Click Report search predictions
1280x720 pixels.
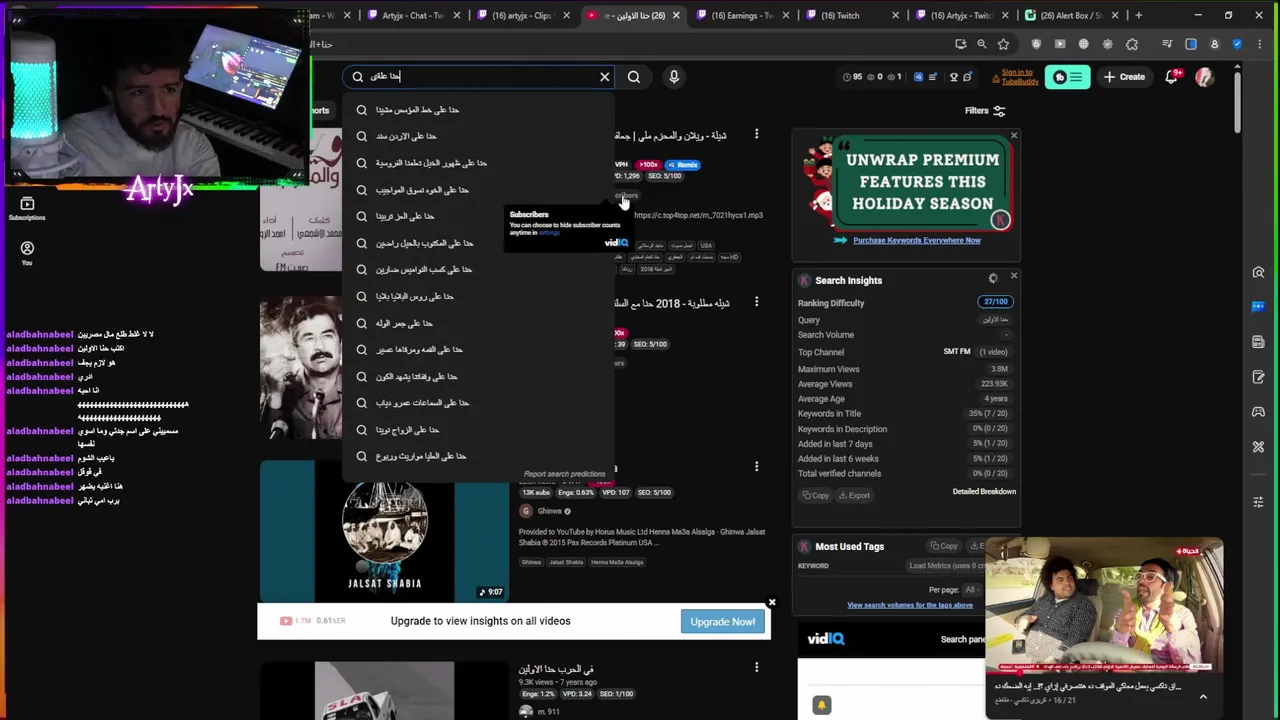point(564,474)
